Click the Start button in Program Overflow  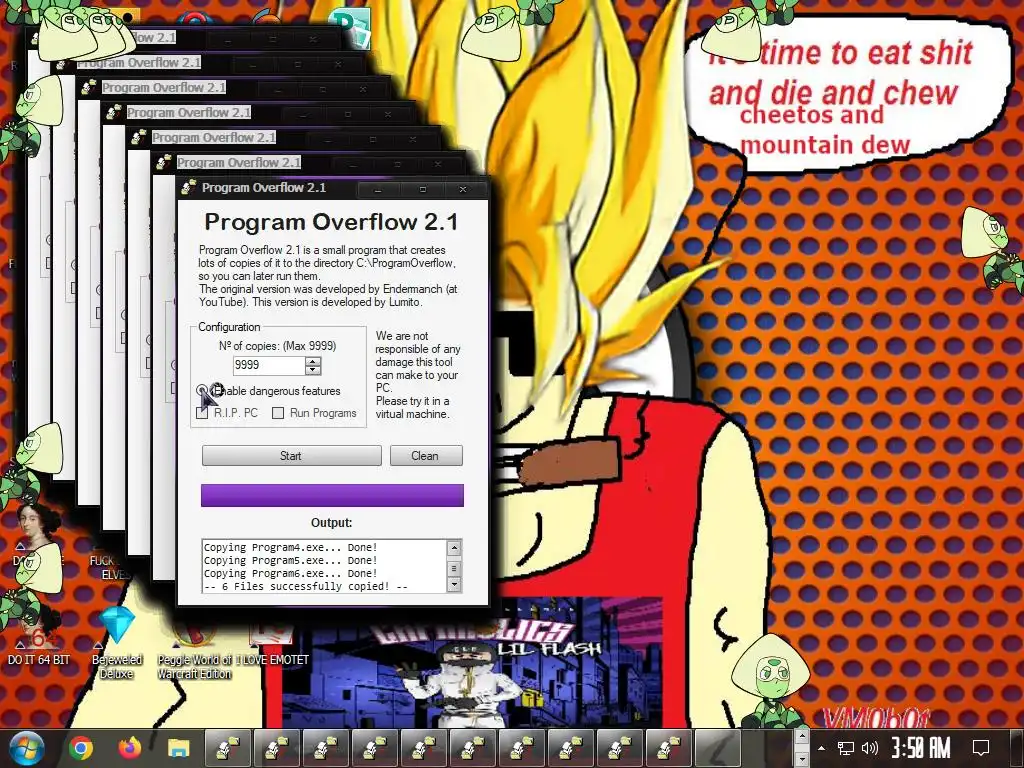click(291, 456)
